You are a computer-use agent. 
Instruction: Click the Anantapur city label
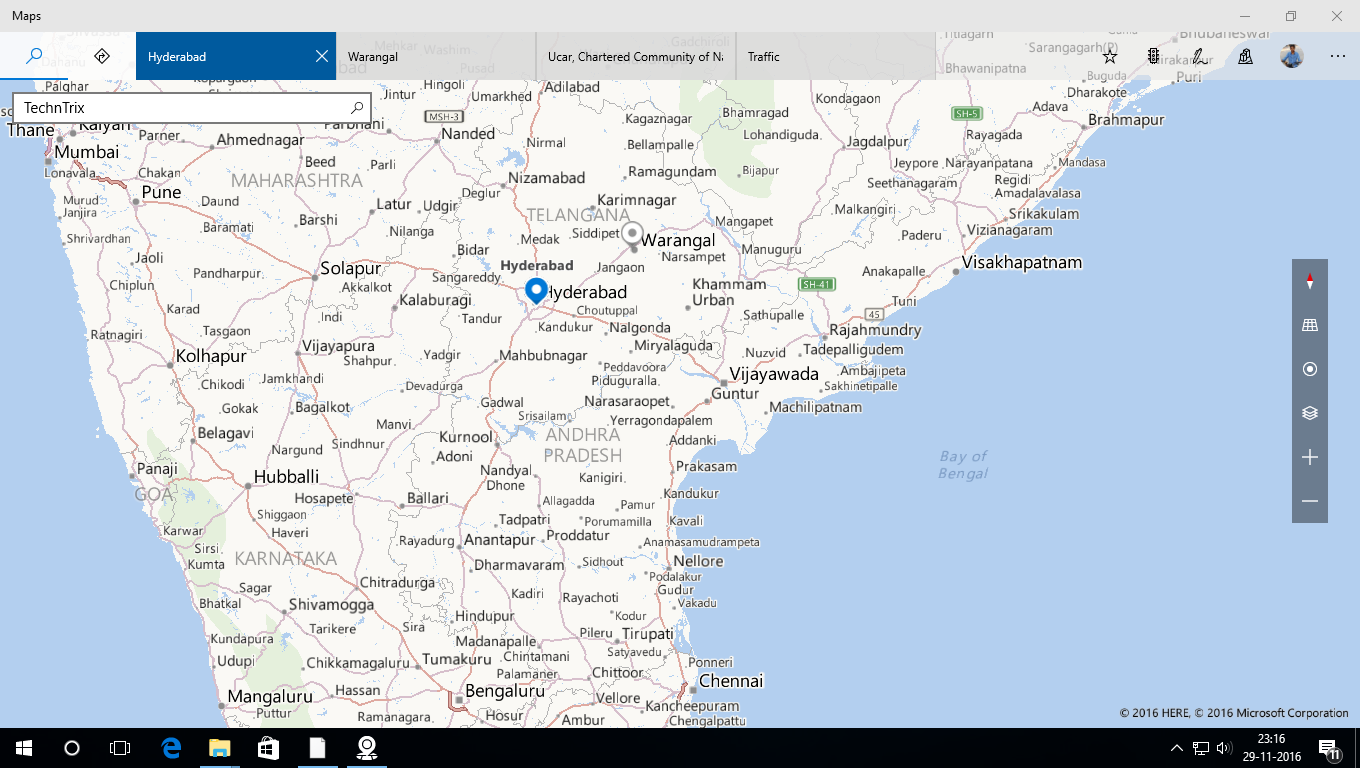click(x=500, y=540)
